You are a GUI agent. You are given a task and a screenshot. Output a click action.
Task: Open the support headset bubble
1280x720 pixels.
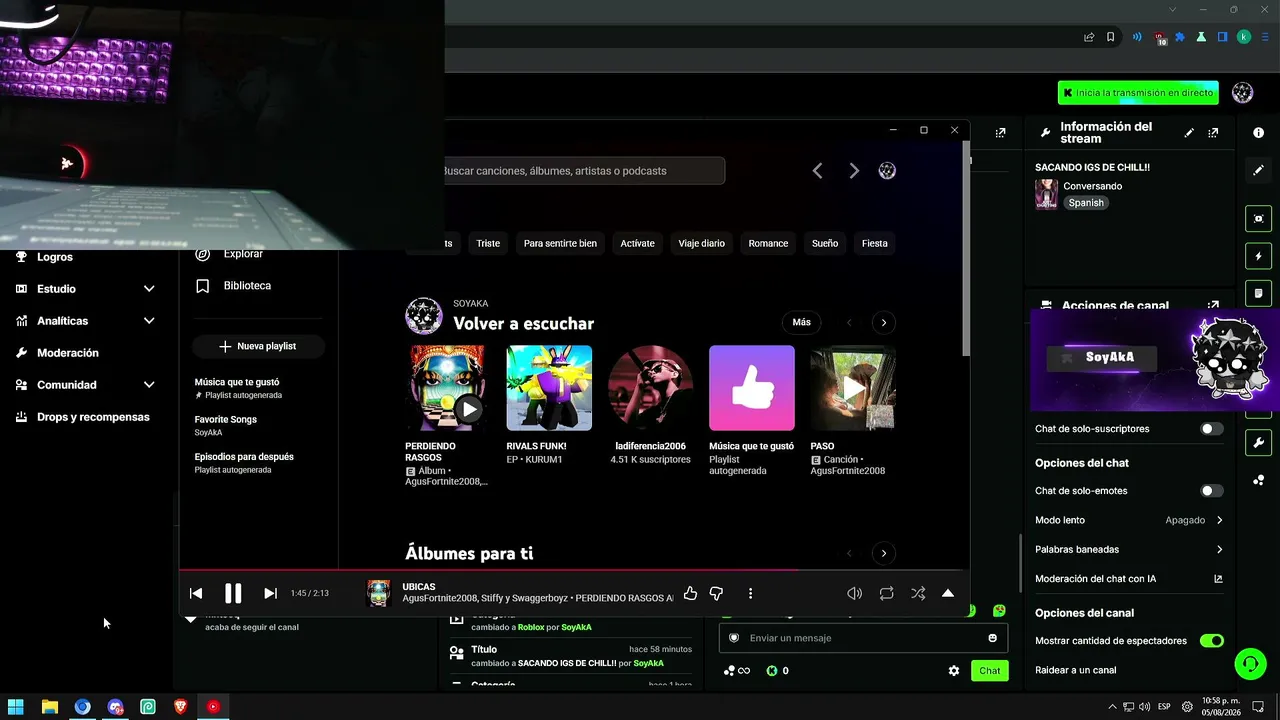pyautogui.click(x=1249, y=663)
